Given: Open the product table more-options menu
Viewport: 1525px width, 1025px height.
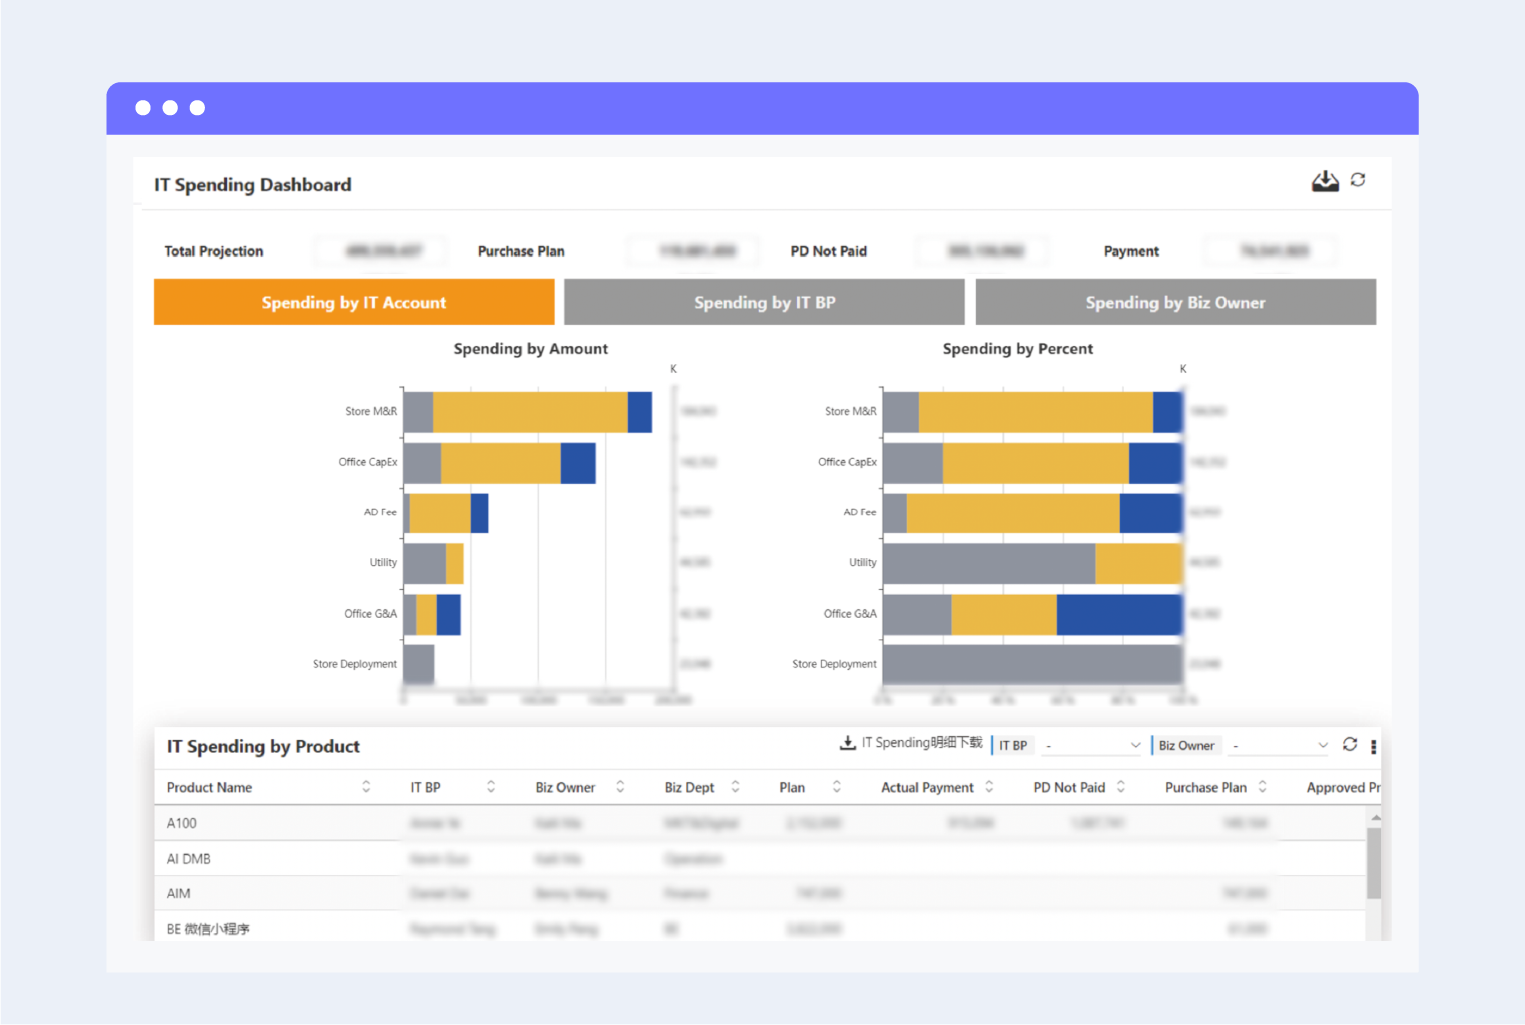Looking at the screenshot, I should [x=1373, y=746].
